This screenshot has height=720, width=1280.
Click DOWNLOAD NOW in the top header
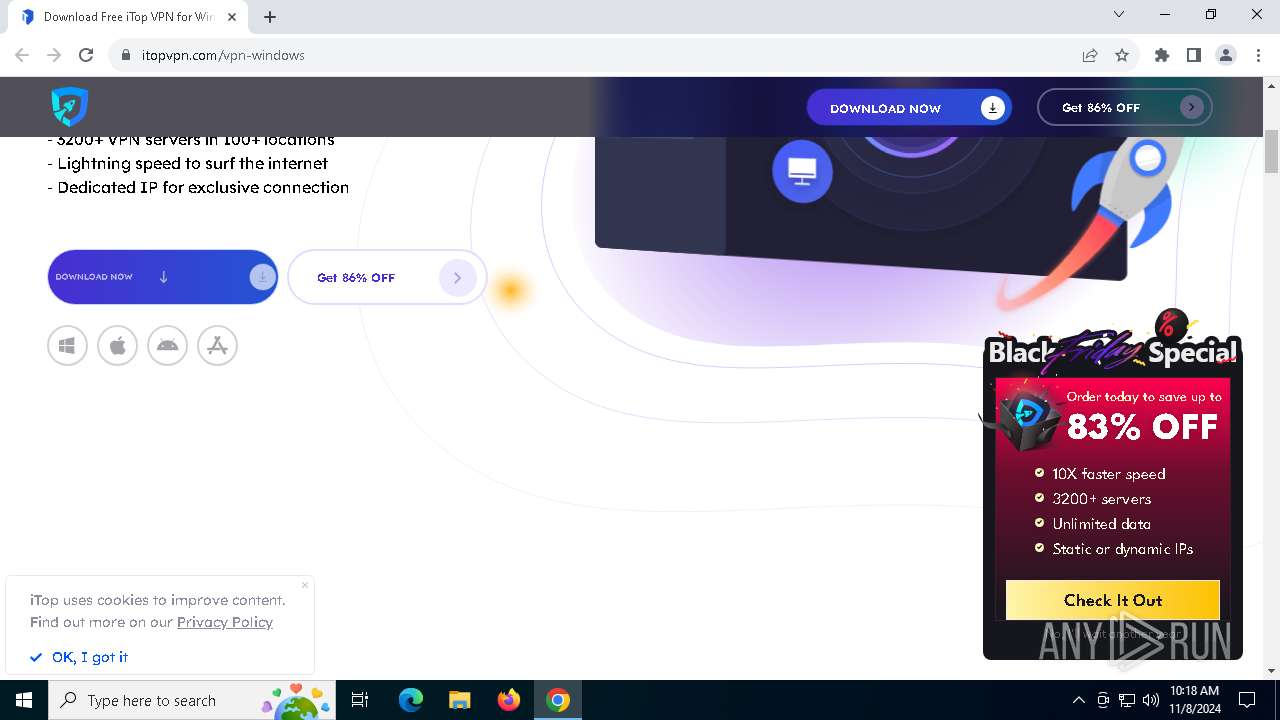tap(909, 108)
